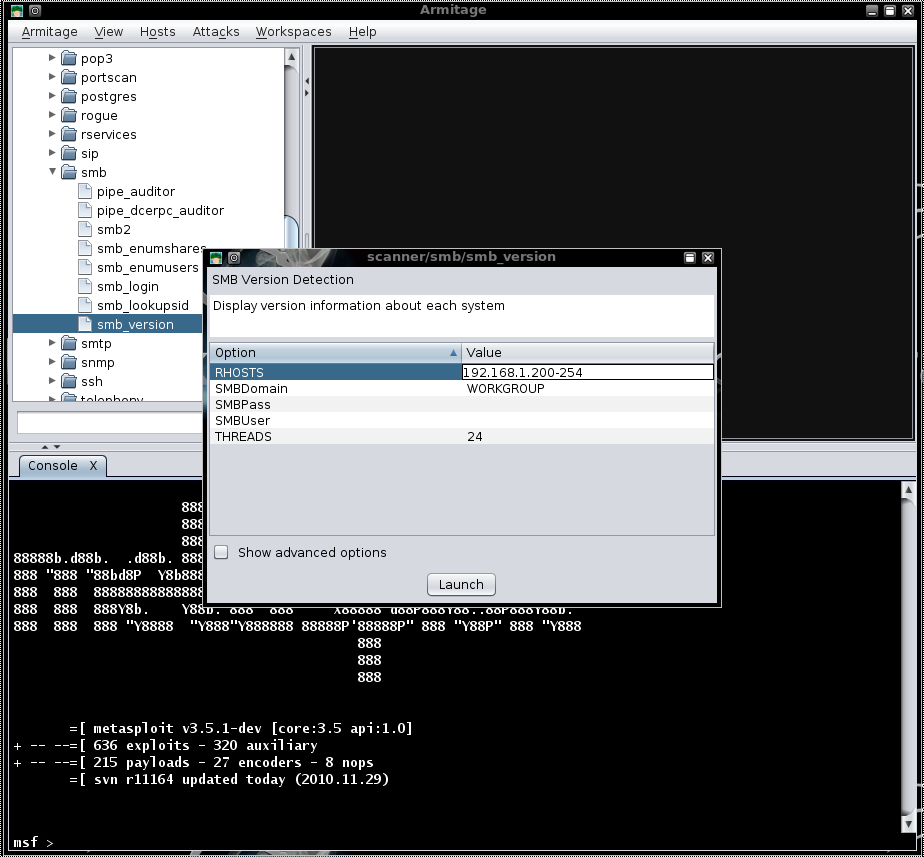Image resolution: width=924 pixels, height=857 pixels.
Task: Close the smb_version dialog
Action: pos(708,258)
